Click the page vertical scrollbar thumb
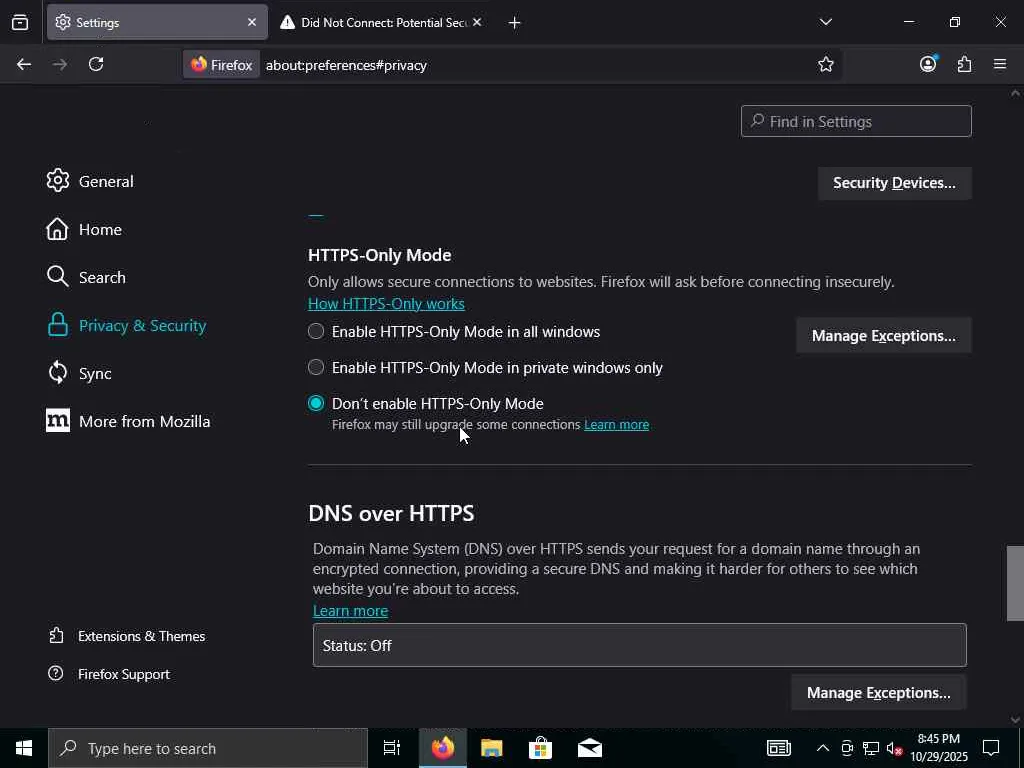 [1015, 584]
